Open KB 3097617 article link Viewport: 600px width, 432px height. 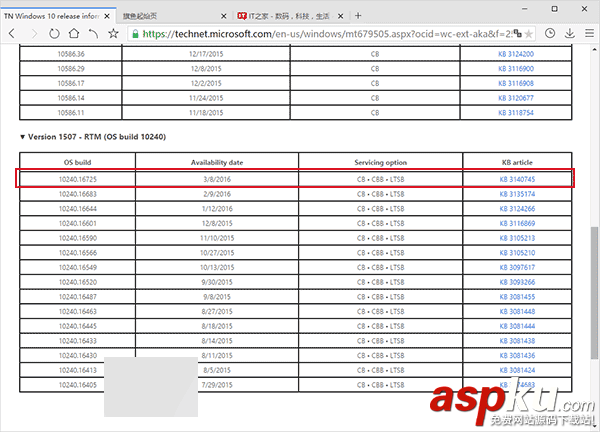(x=517, y=267)
